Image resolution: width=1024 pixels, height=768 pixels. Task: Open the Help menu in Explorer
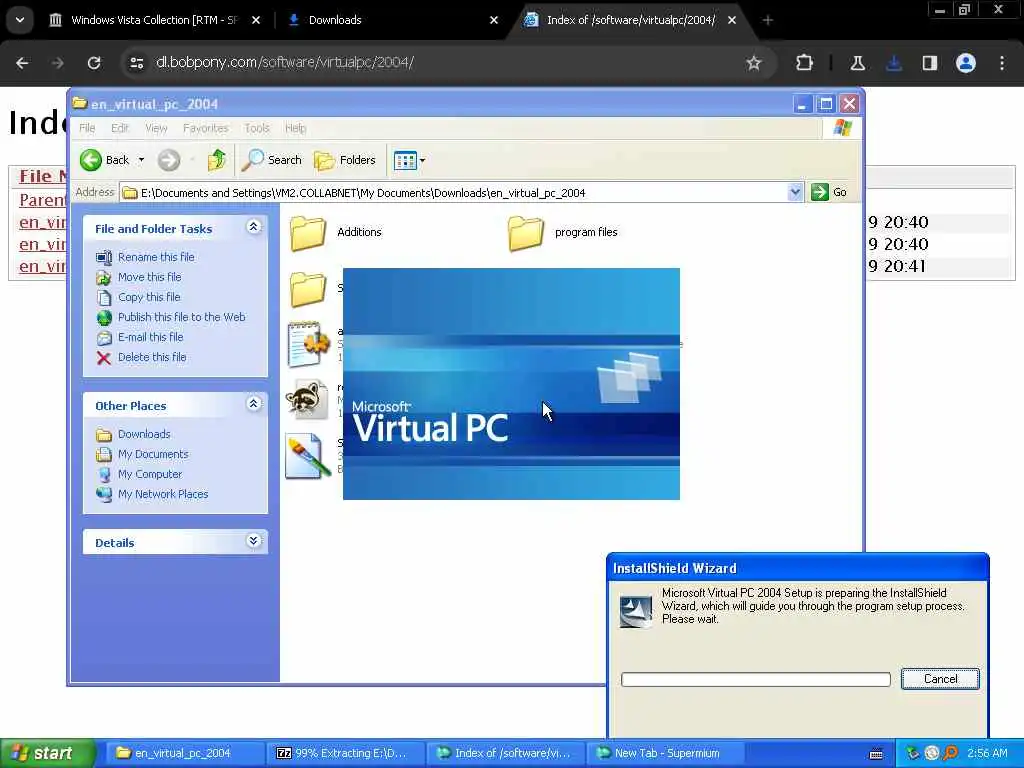click(295, 128)
